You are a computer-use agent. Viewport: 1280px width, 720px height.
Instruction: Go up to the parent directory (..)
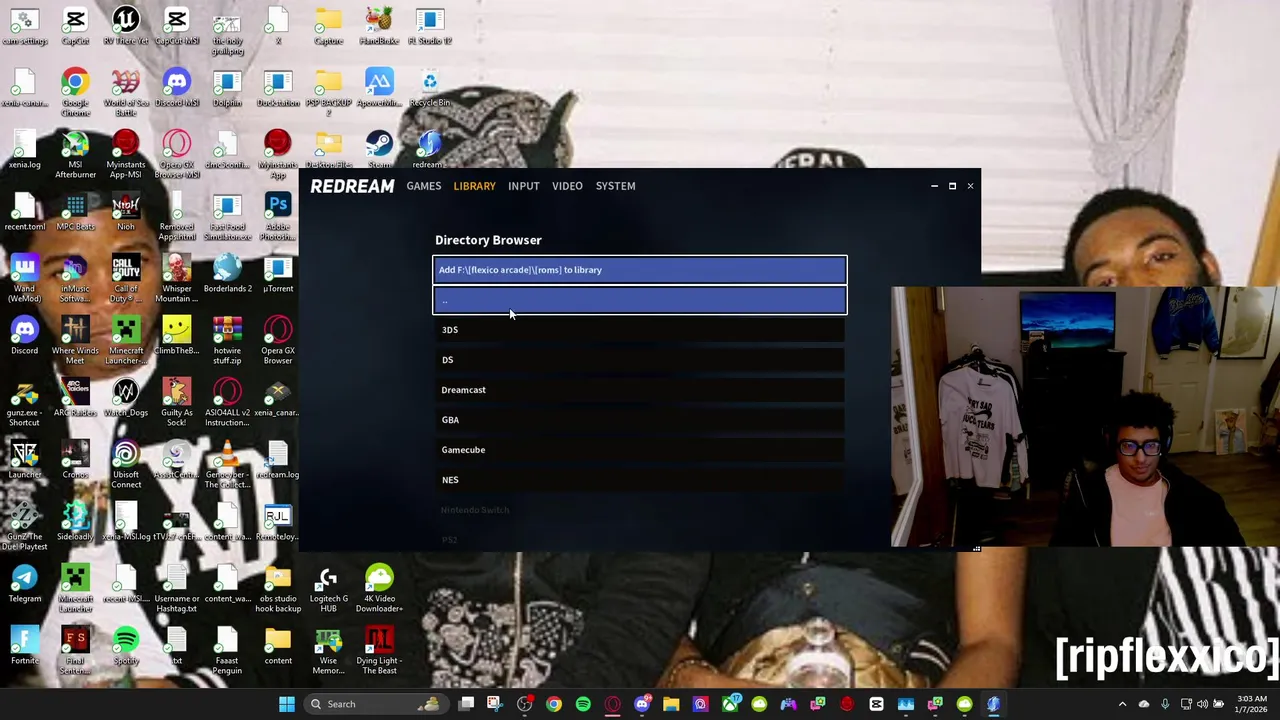[640, 300]
